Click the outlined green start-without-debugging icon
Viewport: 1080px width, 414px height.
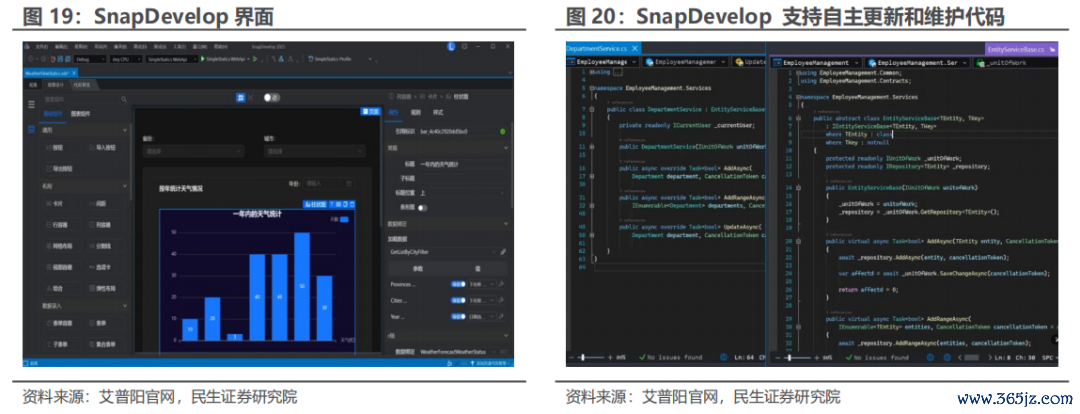[255, 59]
